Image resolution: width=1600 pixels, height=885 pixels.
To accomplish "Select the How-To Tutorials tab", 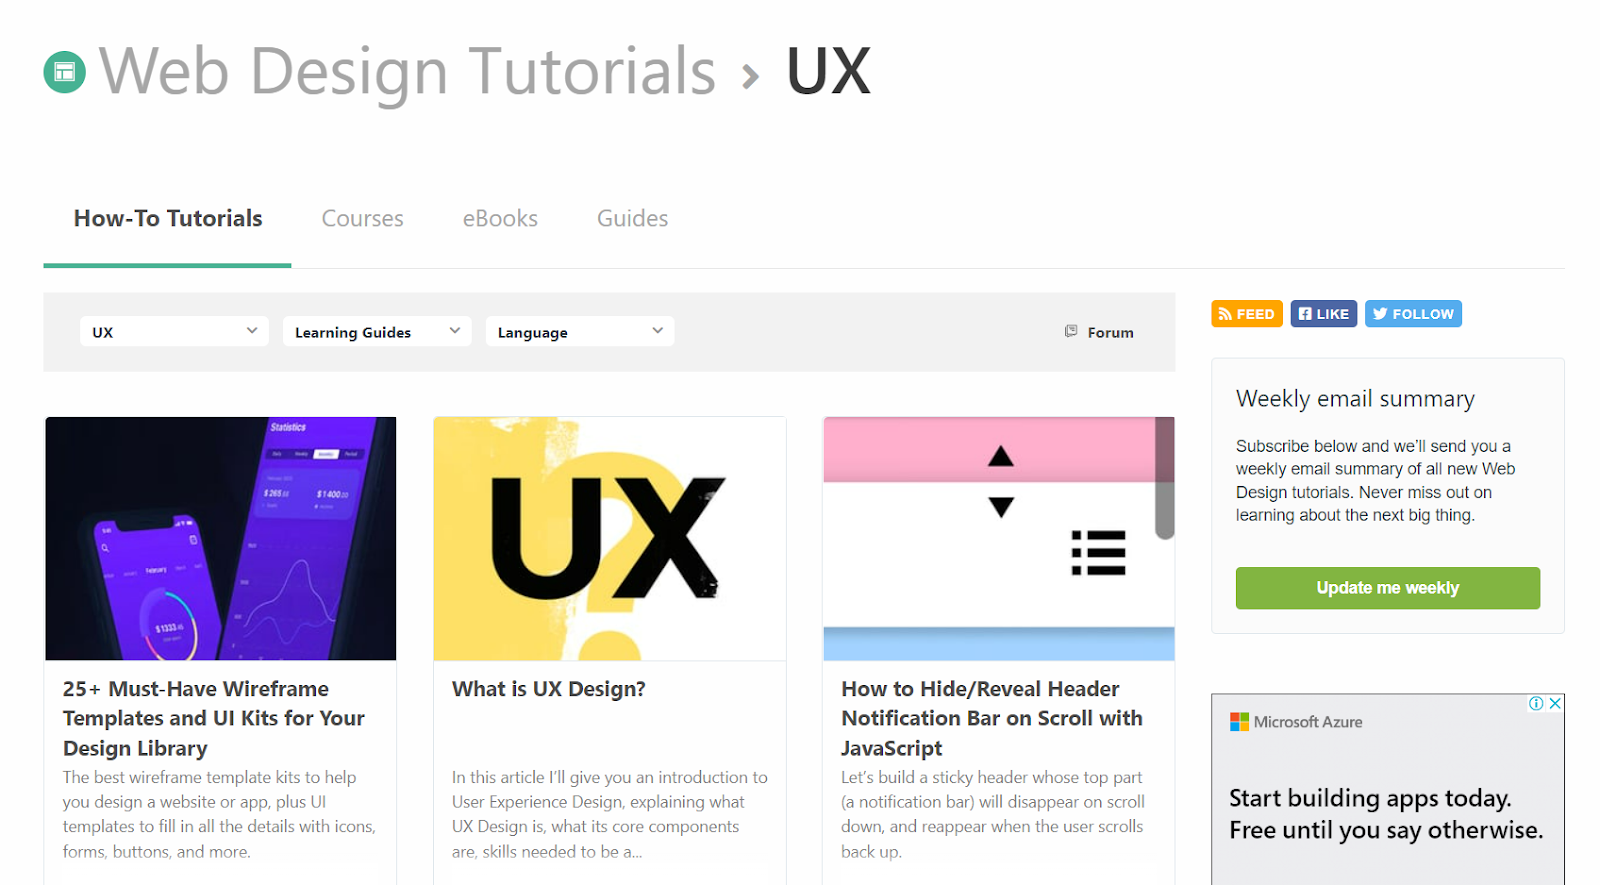I will (168, 219).
